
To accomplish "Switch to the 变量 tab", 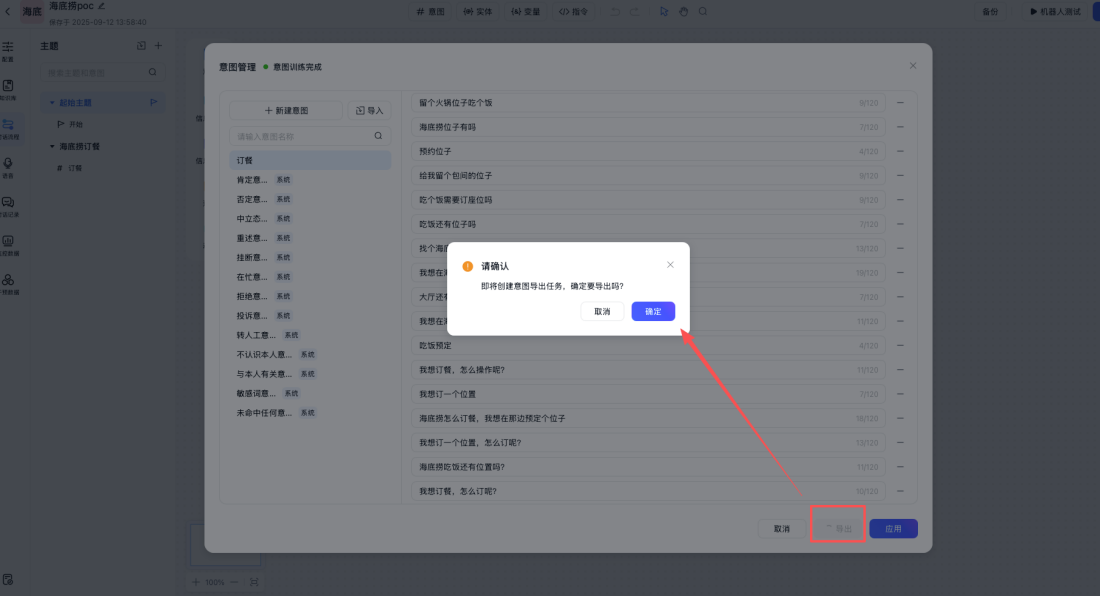I will 527,11.
